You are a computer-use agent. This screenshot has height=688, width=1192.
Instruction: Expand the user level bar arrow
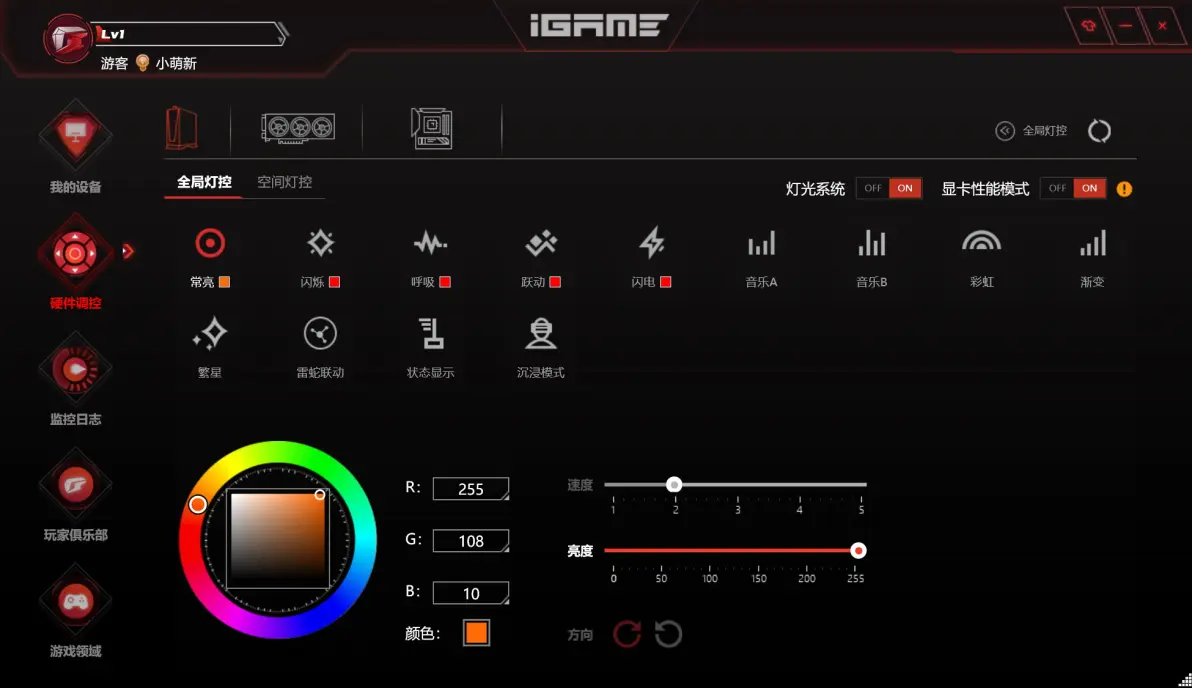282,33
